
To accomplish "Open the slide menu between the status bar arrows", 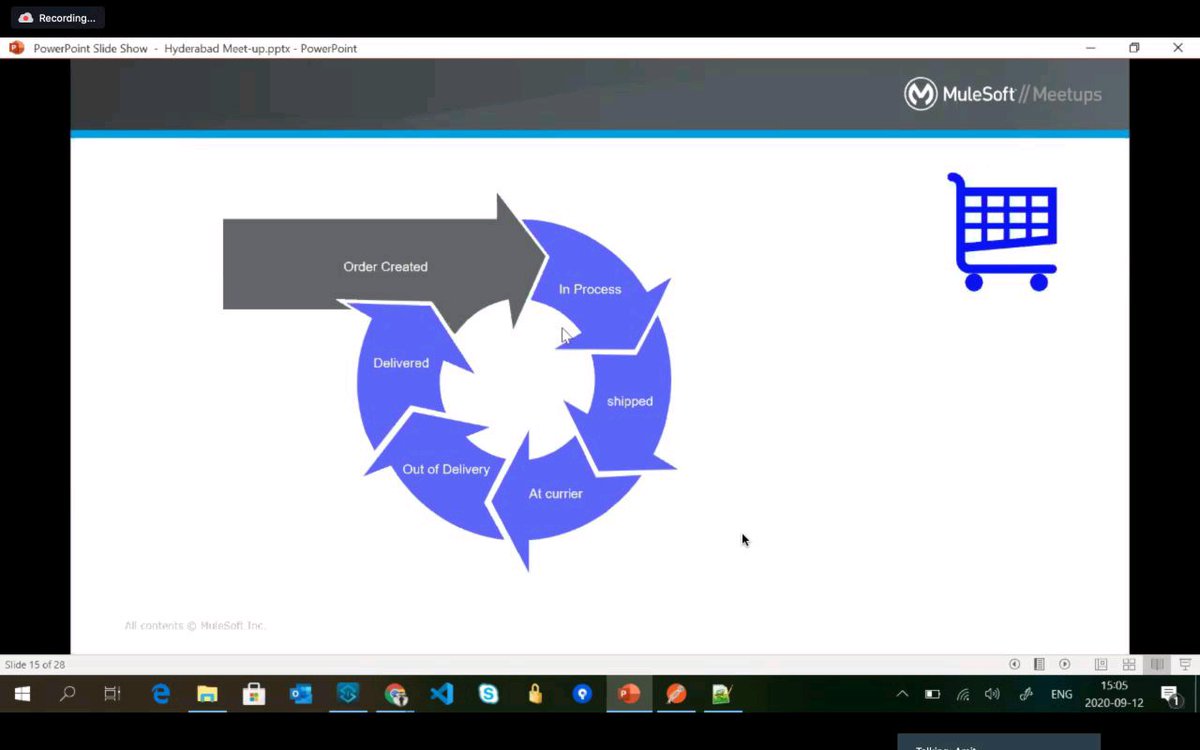I will [1039, 664].
